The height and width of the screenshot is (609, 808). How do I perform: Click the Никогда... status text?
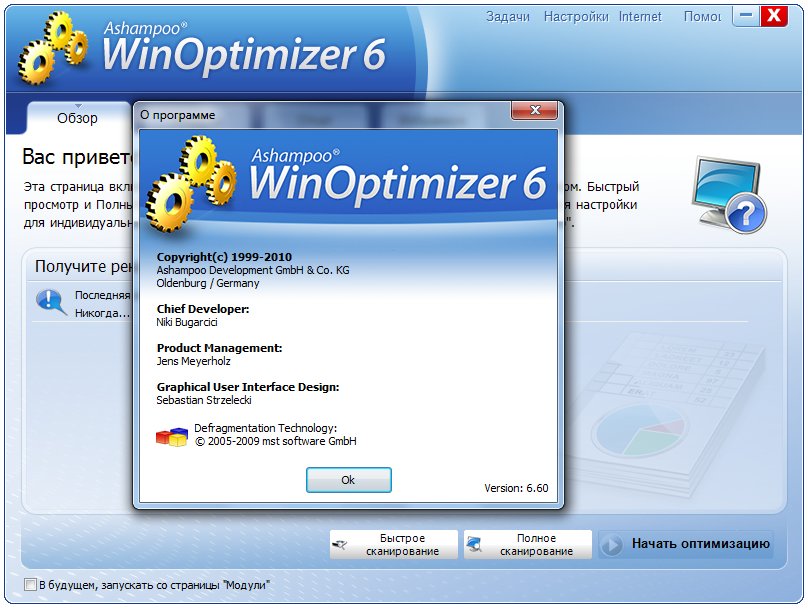pyautogui.click(x=102, y=313)
